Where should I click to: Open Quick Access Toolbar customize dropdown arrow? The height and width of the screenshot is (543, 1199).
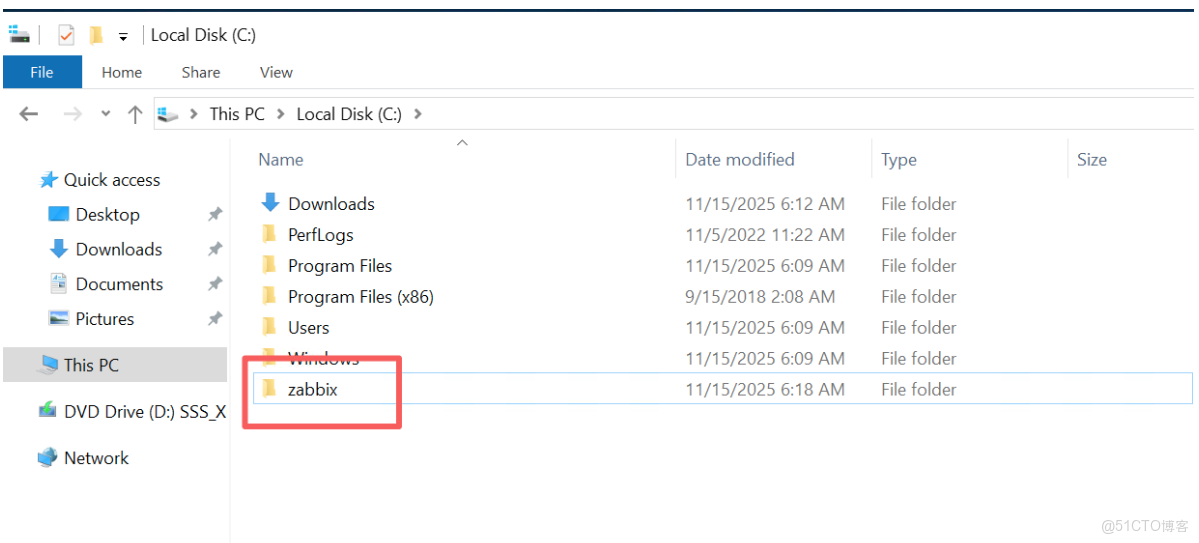tap(123, 36)
